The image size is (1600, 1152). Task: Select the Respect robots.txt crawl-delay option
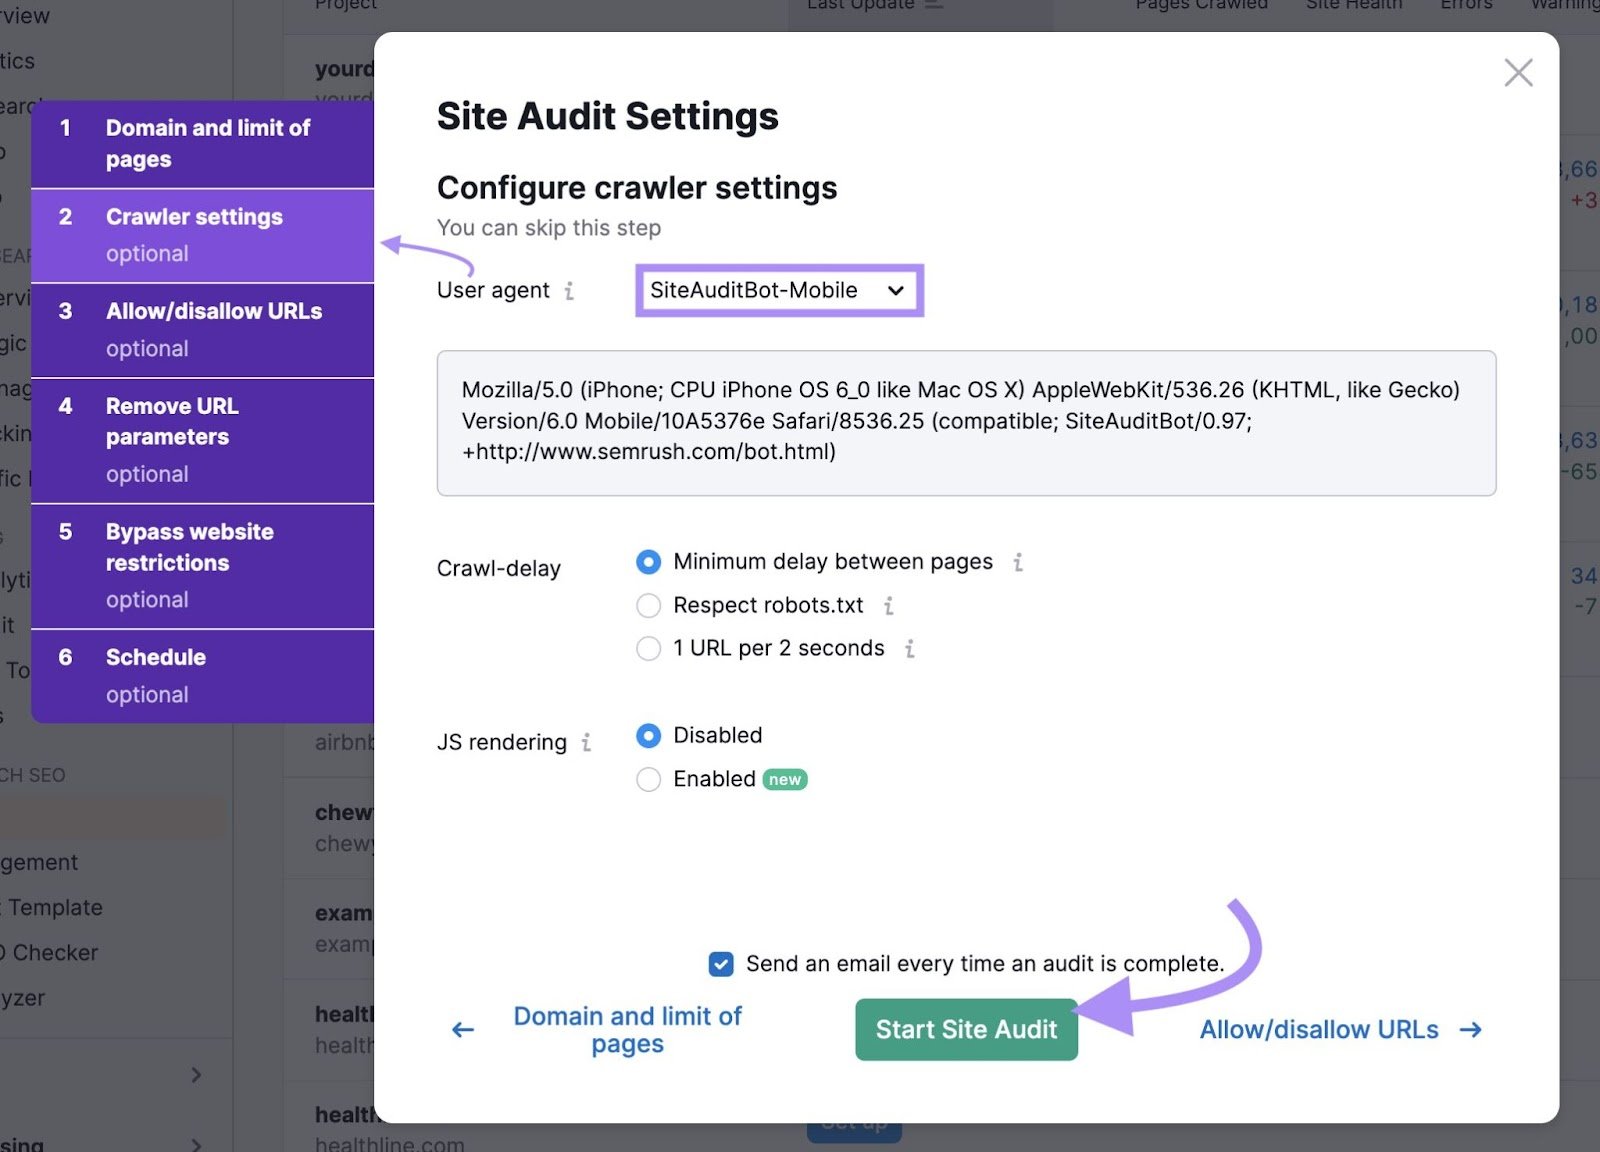[648, 606]
